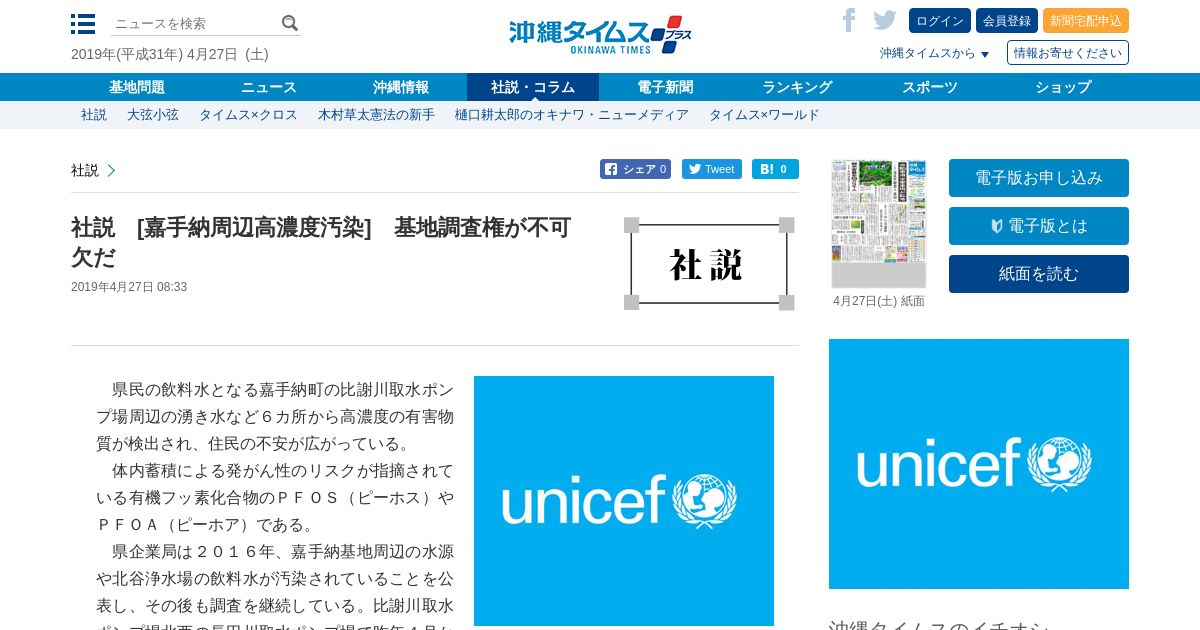The image size is (1200, 630).
Task: Click the unicef ad in the sidebar
Action: (979, 464)
